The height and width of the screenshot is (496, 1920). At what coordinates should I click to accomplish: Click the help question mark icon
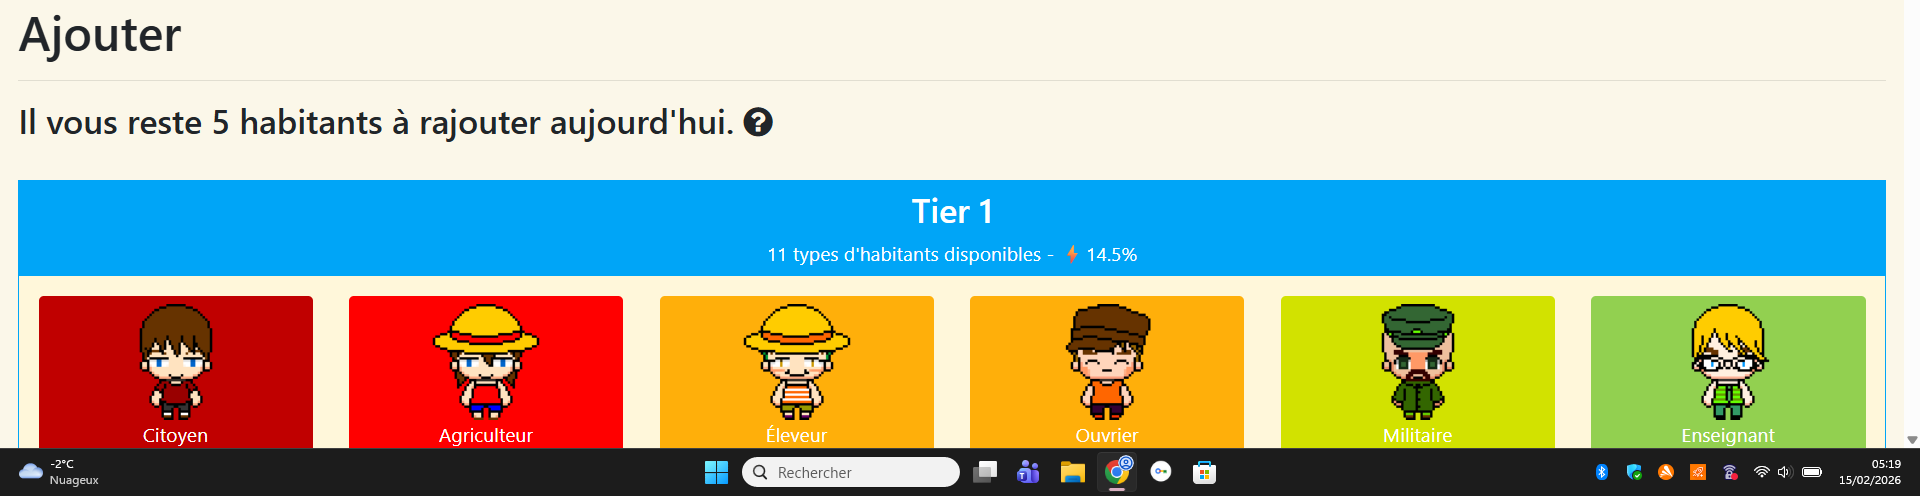(758, 122)
